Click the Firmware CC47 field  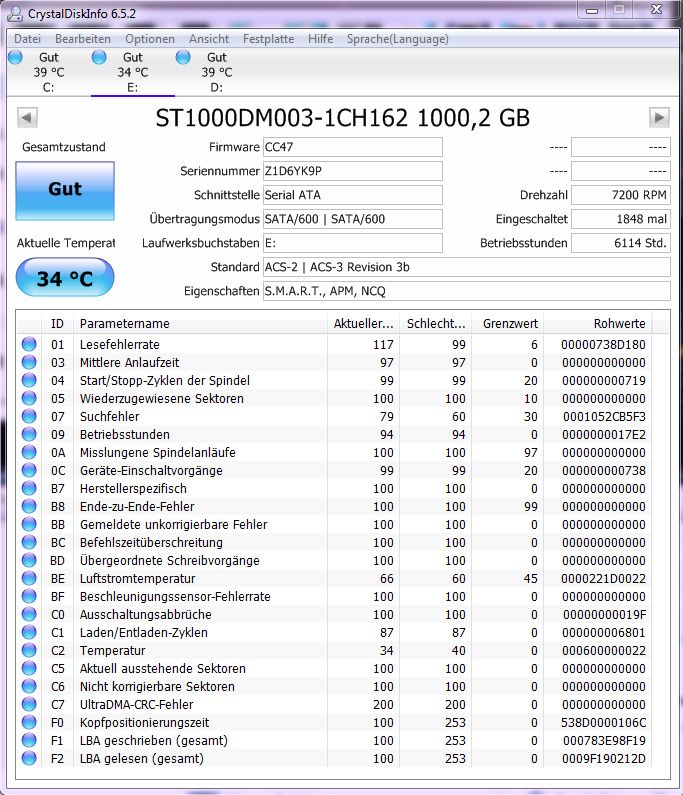pyautogui.click(x=352, y=147)
